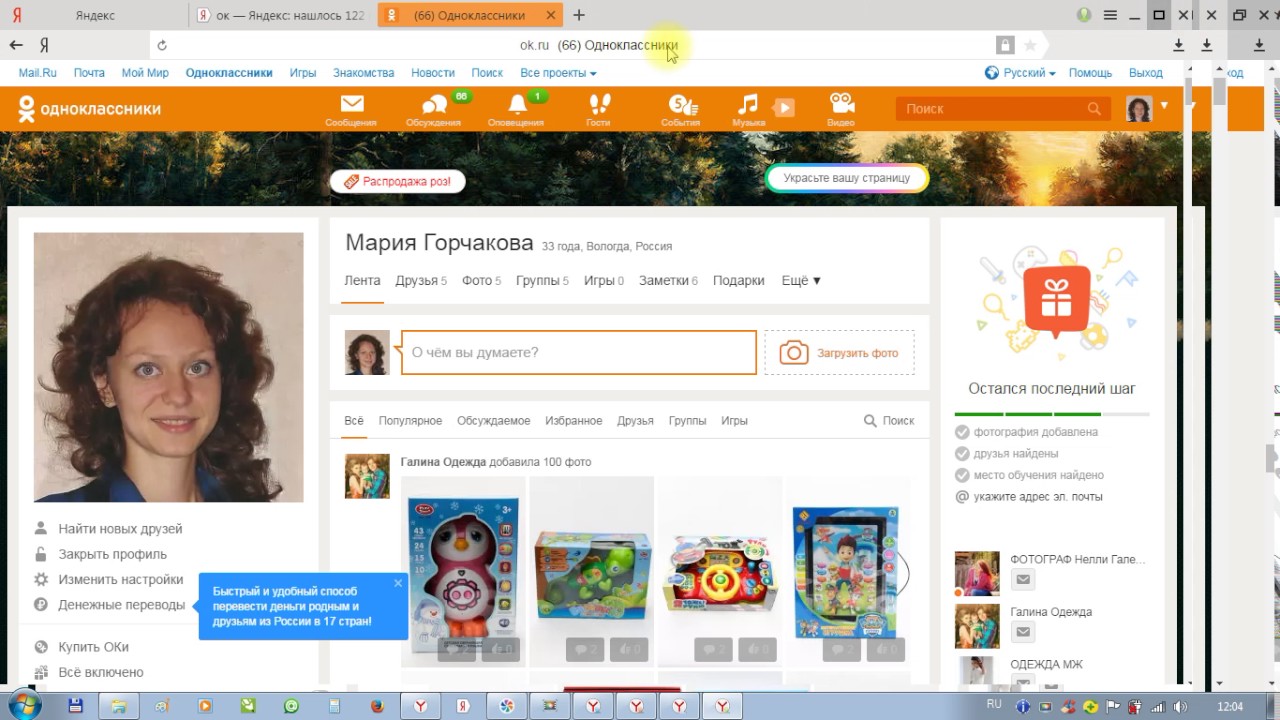Click Распродажа роз button

click(397, 182)
